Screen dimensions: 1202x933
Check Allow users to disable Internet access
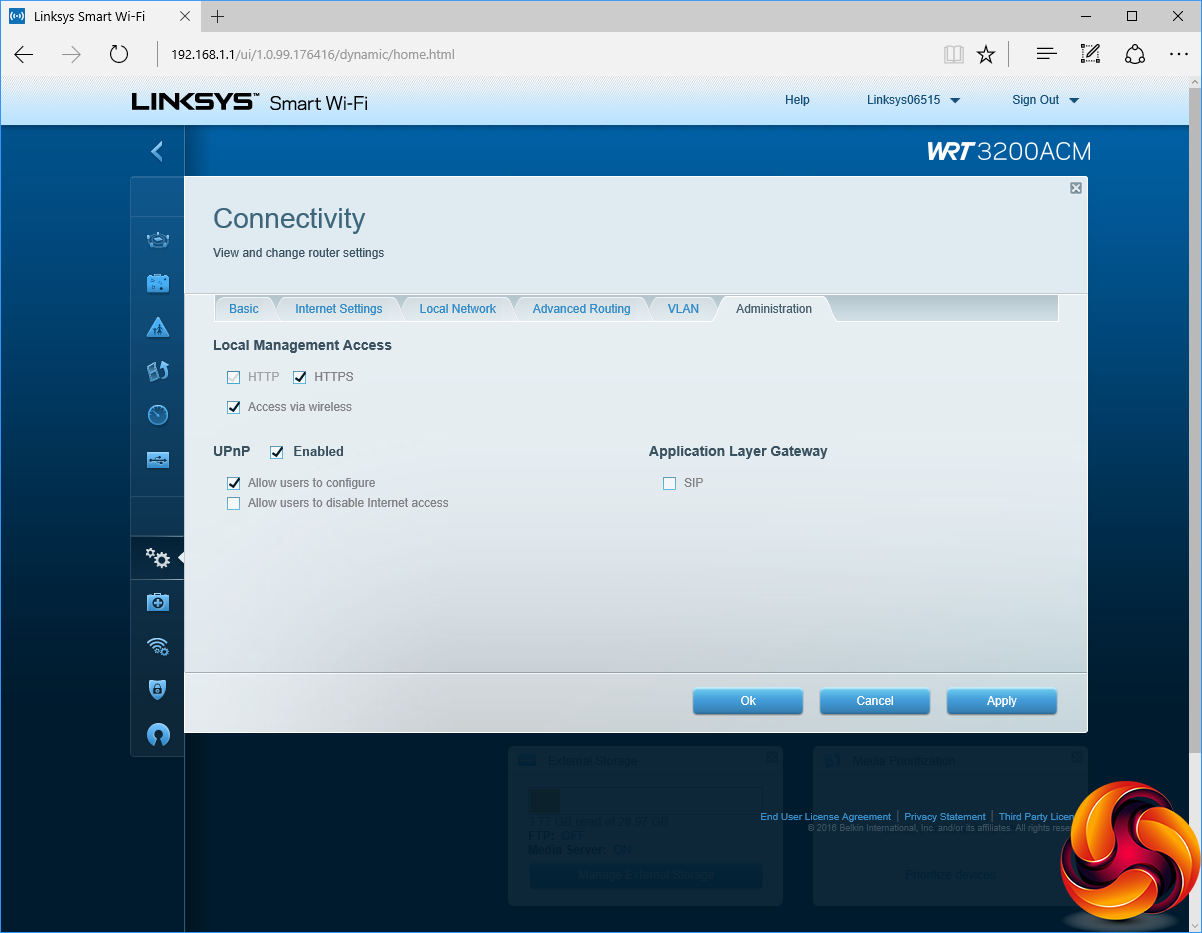(x=234, y=503)
